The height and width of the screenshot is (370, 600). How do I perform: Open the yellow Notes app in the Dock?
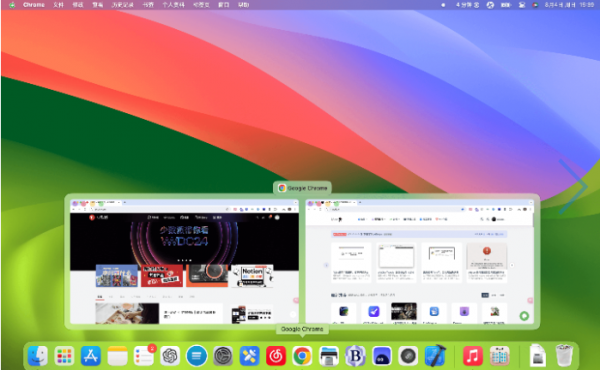pos(117,356)
